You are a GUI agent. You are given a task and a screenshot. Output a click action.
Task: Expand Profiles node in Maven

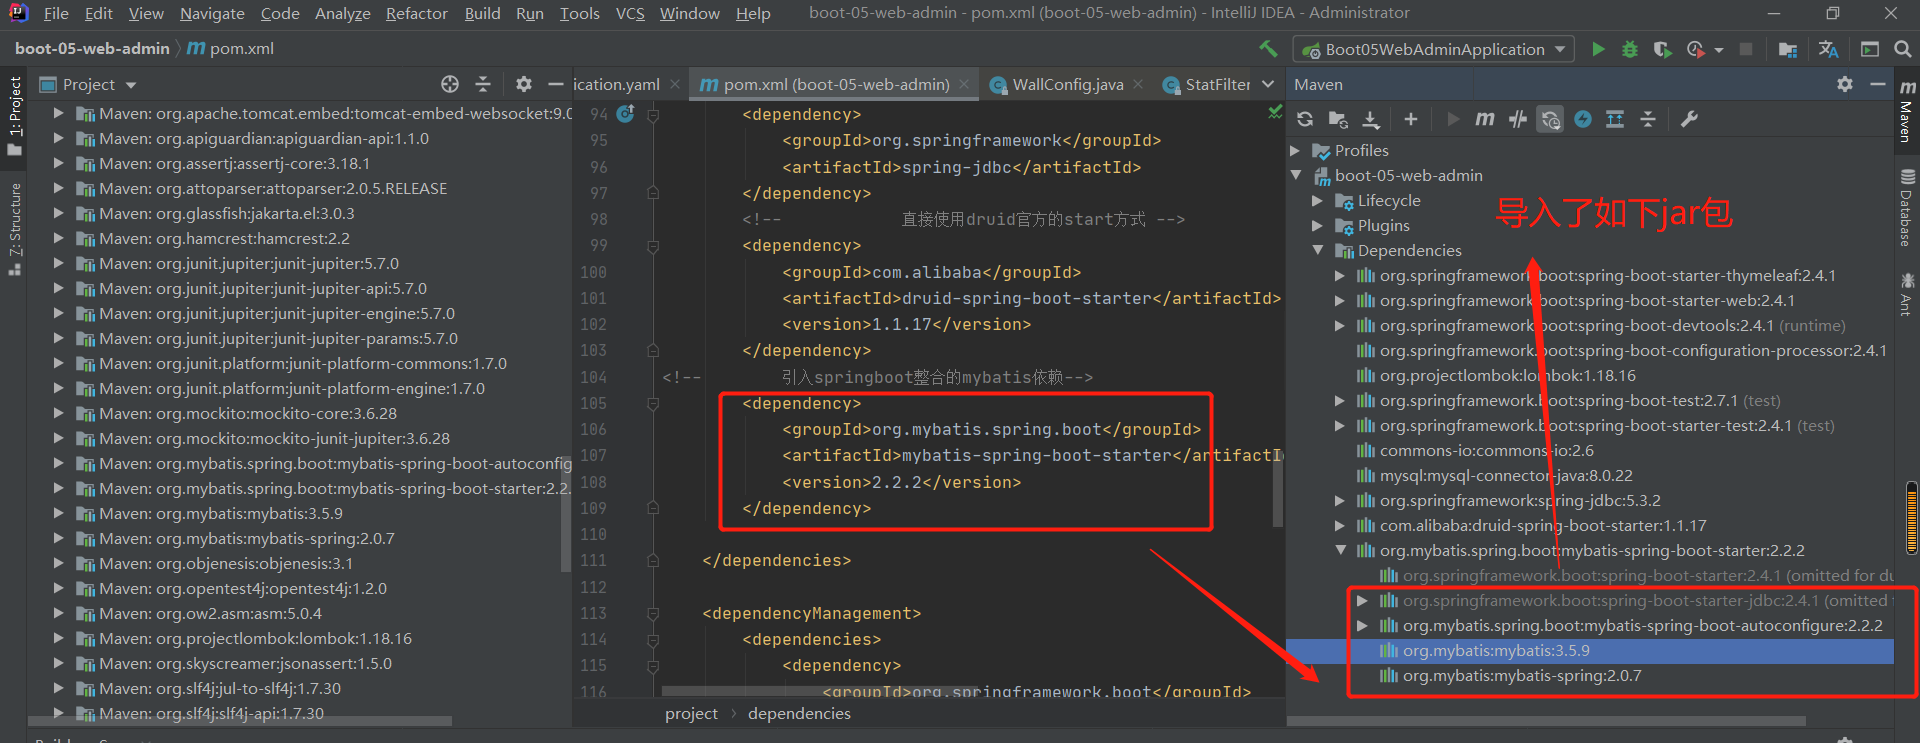click(x=1296, y=151)
